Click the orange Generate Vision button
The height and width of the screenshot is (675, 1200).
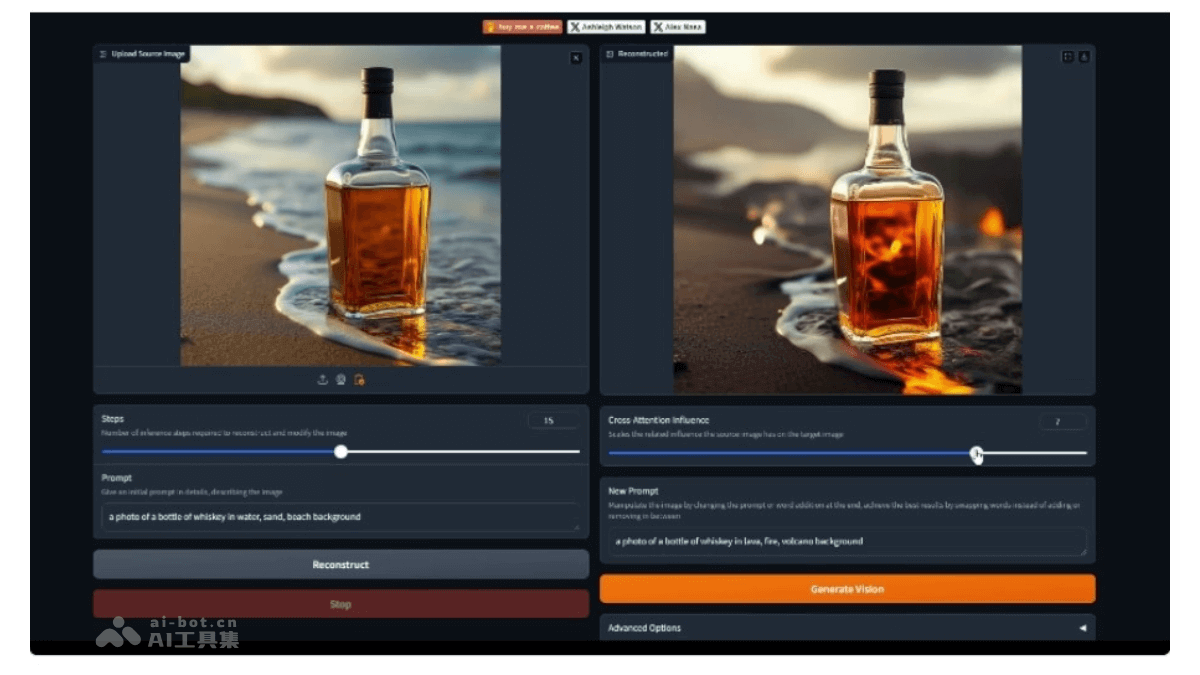point(847,589)
